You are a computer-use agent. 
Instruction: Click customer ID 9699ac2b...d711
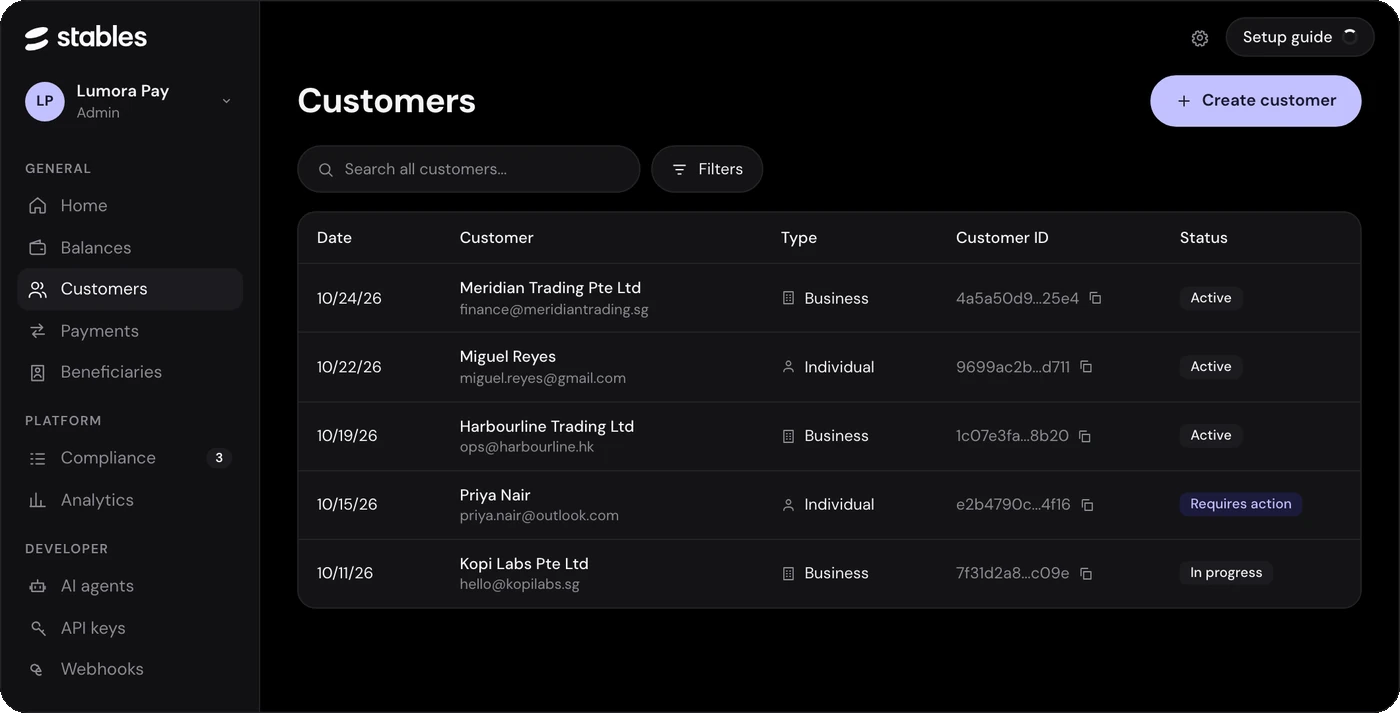1013,367
